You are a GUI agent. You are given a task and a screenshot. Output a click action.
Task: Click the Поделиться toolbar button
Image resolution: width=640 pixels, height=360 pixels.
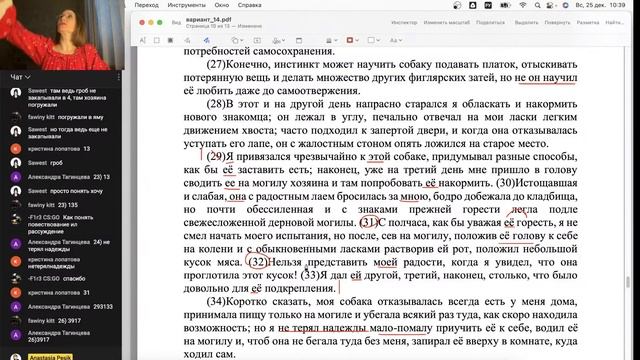490,22
